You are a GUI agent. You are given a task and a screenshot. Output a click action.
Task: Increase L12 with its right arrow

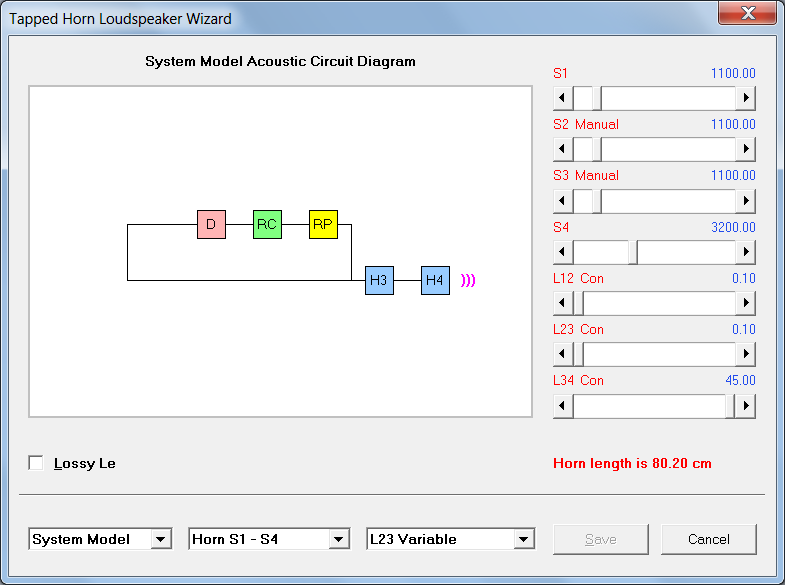[745, 303]
